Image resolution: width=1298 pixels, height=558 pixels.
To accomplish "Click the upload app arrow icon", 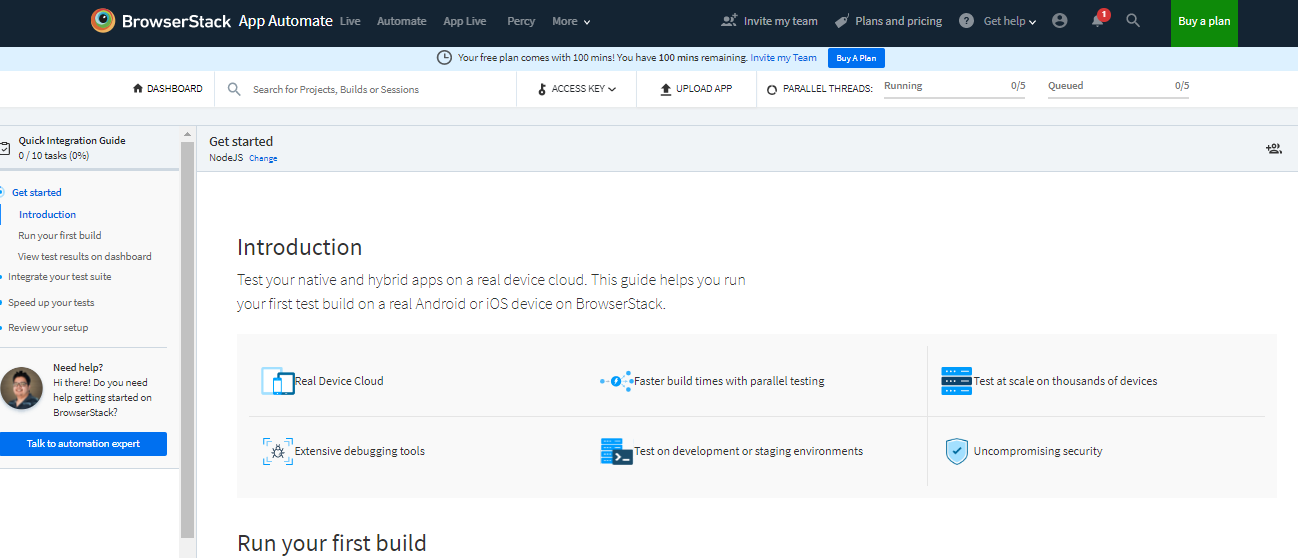I will [666, 89].
